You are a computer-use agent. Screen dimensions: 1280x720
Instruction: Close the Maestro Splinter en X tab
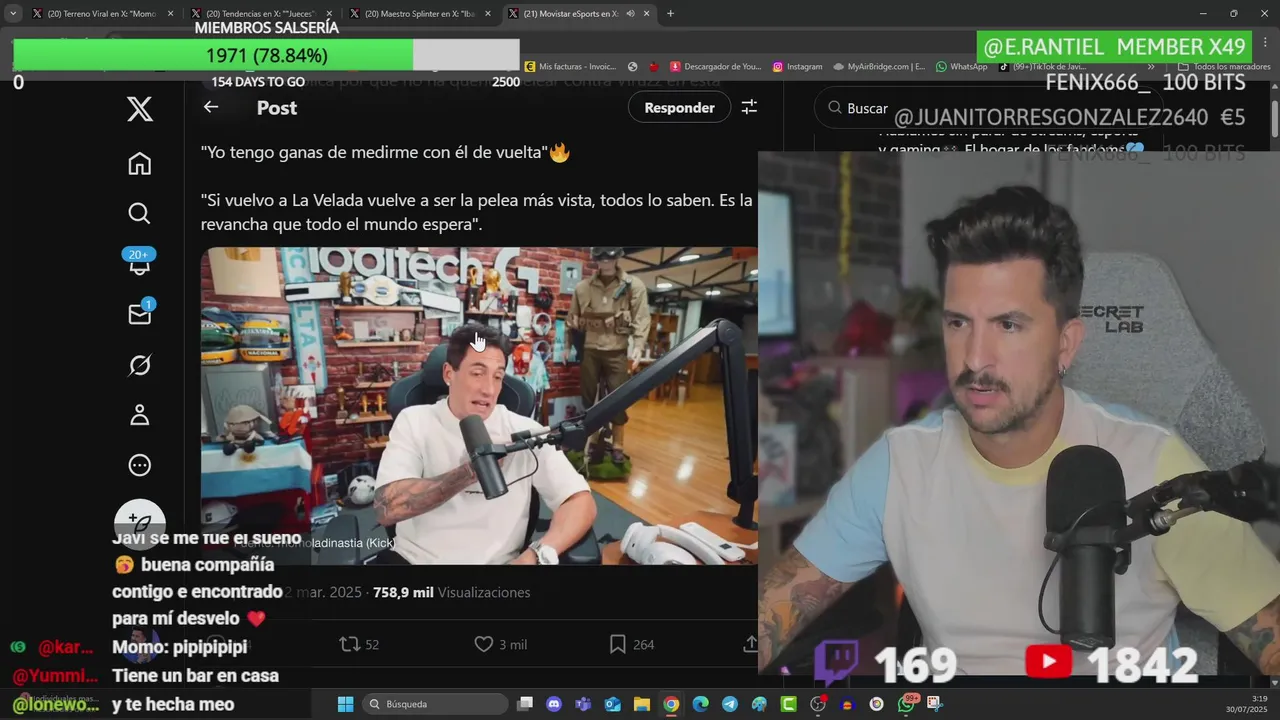tap(488, 14)
